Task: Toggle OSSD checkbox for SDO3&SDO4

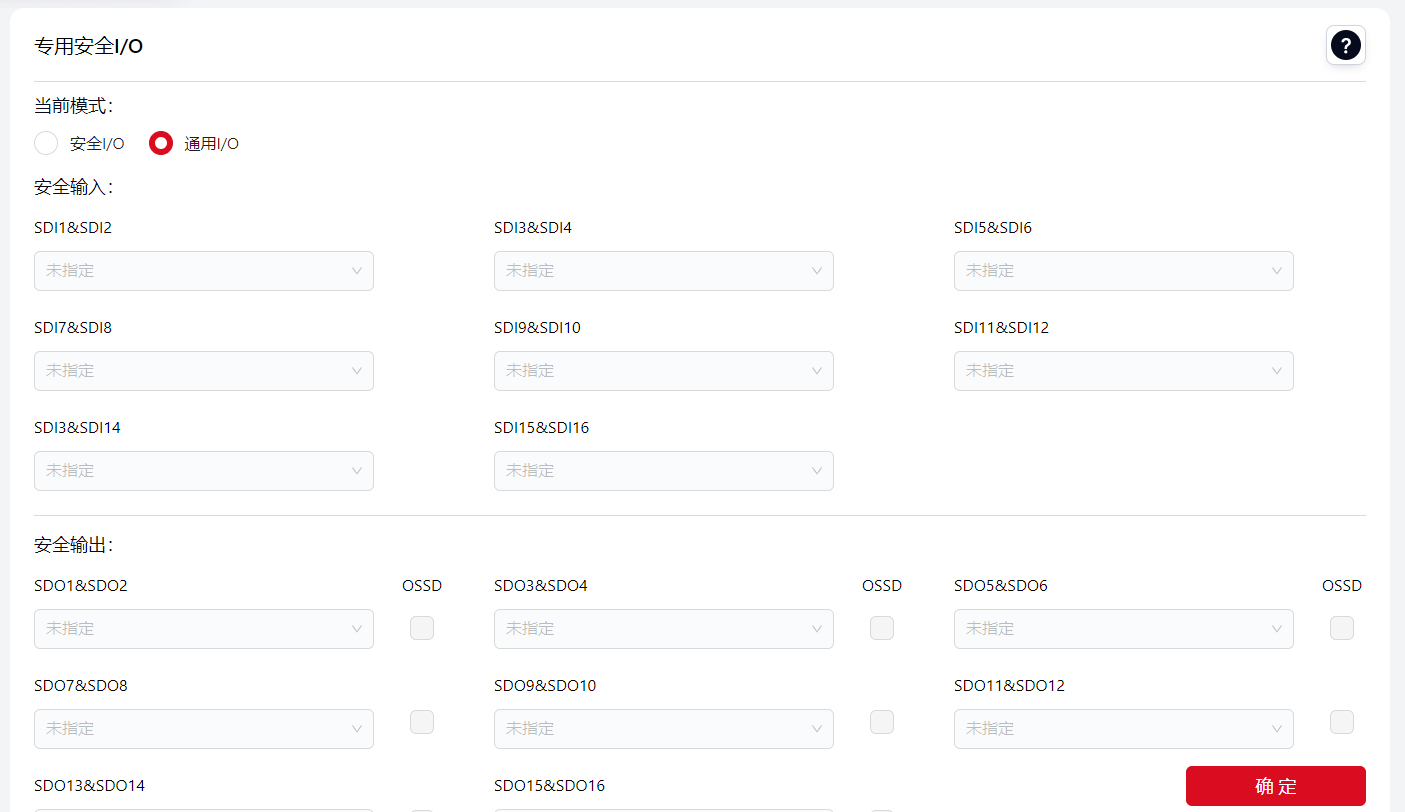Action: [882, 628]
